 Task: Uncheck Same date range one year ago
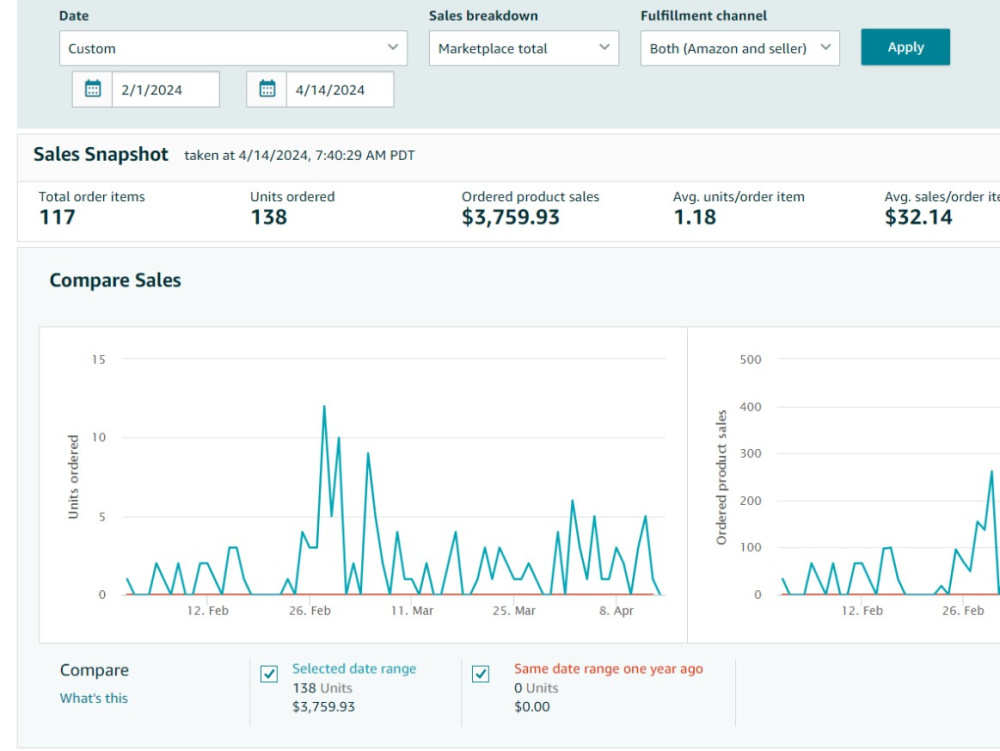click(x=481, y=674)
